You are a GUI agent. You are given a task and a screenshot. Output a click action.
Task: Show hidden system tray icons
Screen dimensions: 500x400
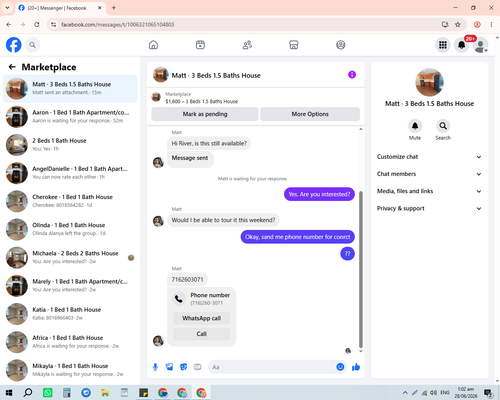click(x=405, y=393)
